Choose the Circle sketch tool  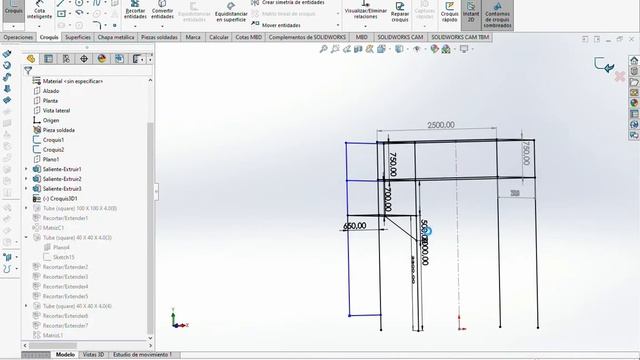pyautogui.click(x=79, y=3)
